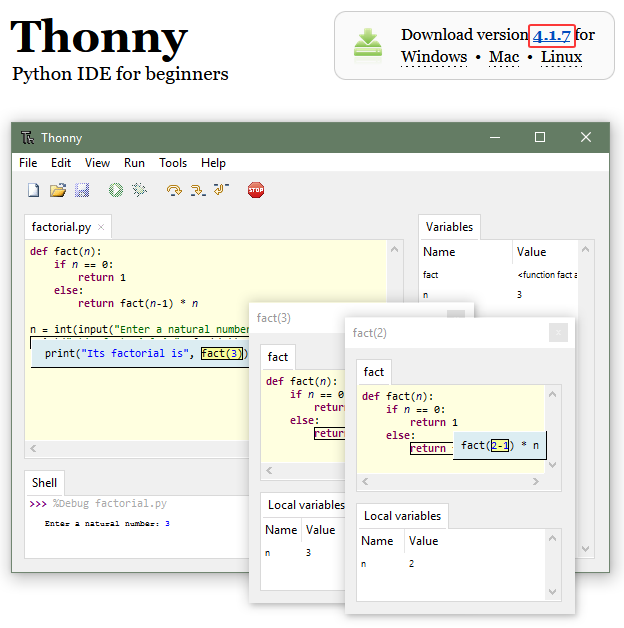Open the 4.1.7 version link

coord(552,36)
